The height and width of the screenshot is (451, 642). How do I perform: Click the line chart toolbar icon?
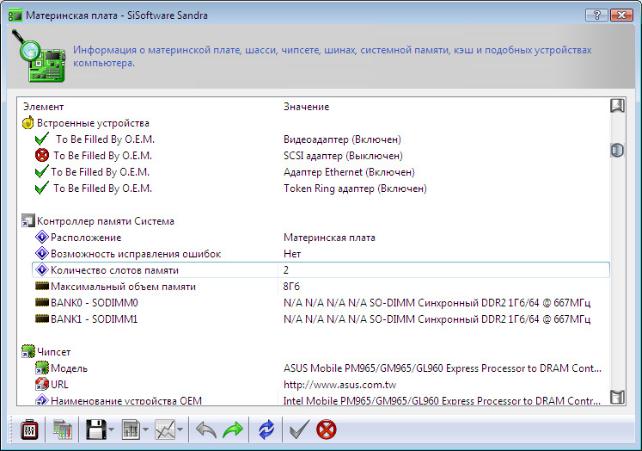(x=165, y=430)
